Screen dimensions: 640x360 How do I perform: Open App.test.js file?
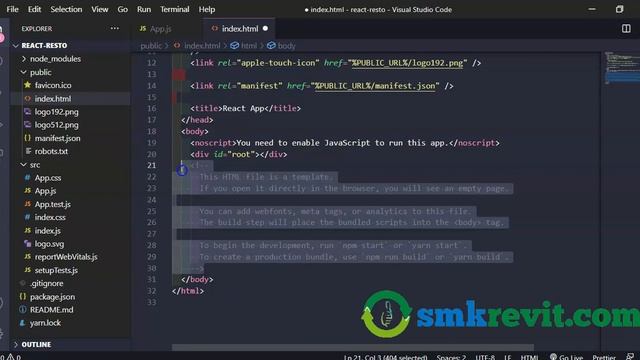pyautogui.click(x=53, y=204)
